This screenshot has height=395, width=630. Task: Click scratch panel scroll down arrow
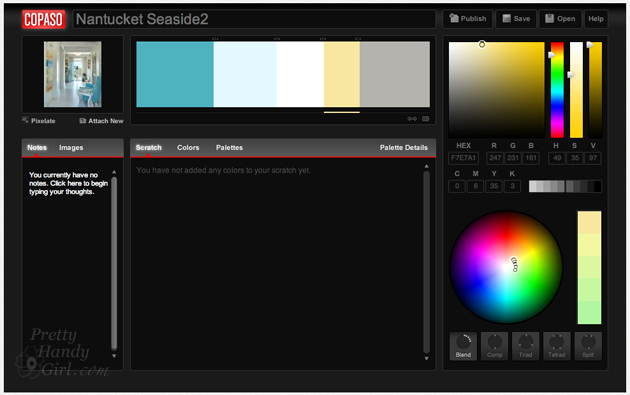[x=426, y=358]
